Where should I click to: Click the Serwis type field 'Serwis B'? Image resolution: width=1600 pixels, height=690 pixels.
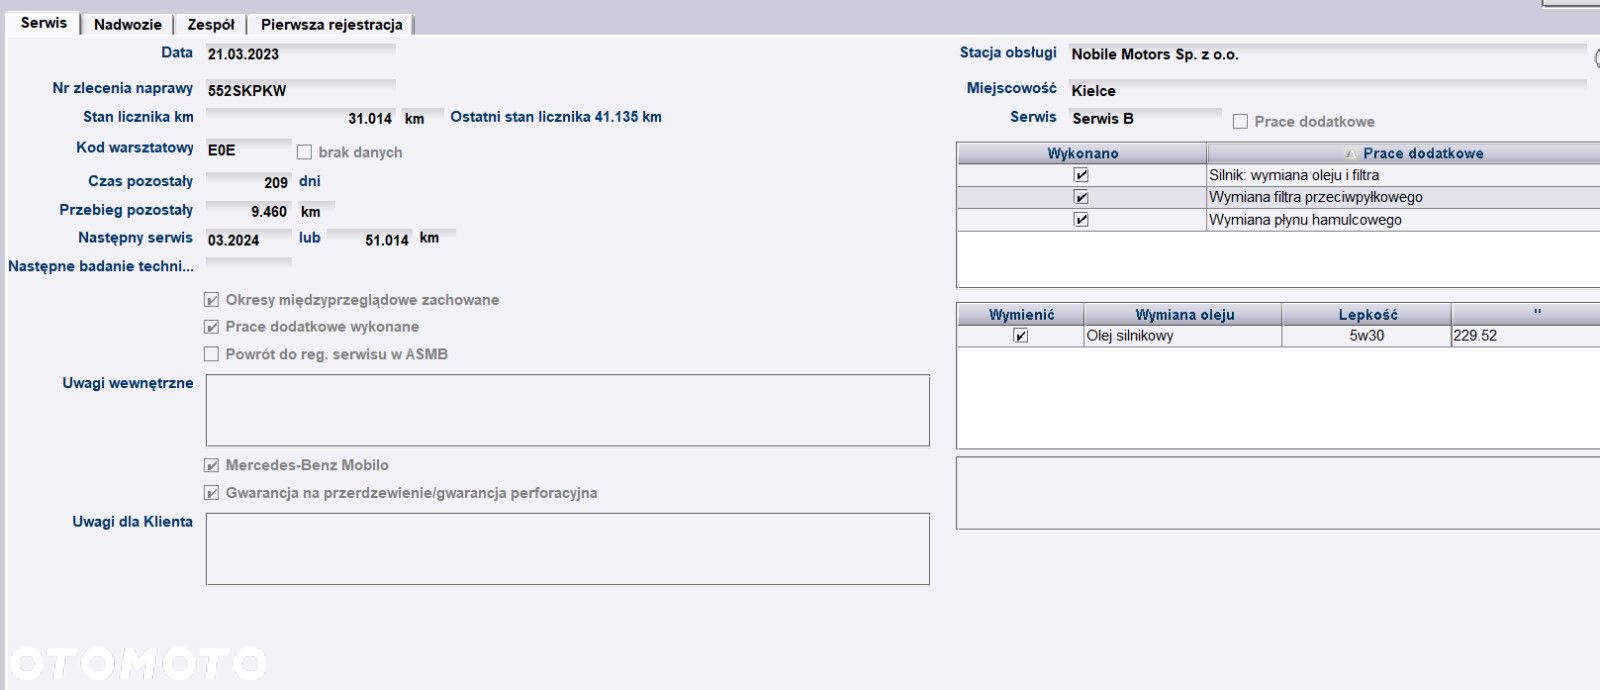pyautogui.click(x=1145, y=118)
